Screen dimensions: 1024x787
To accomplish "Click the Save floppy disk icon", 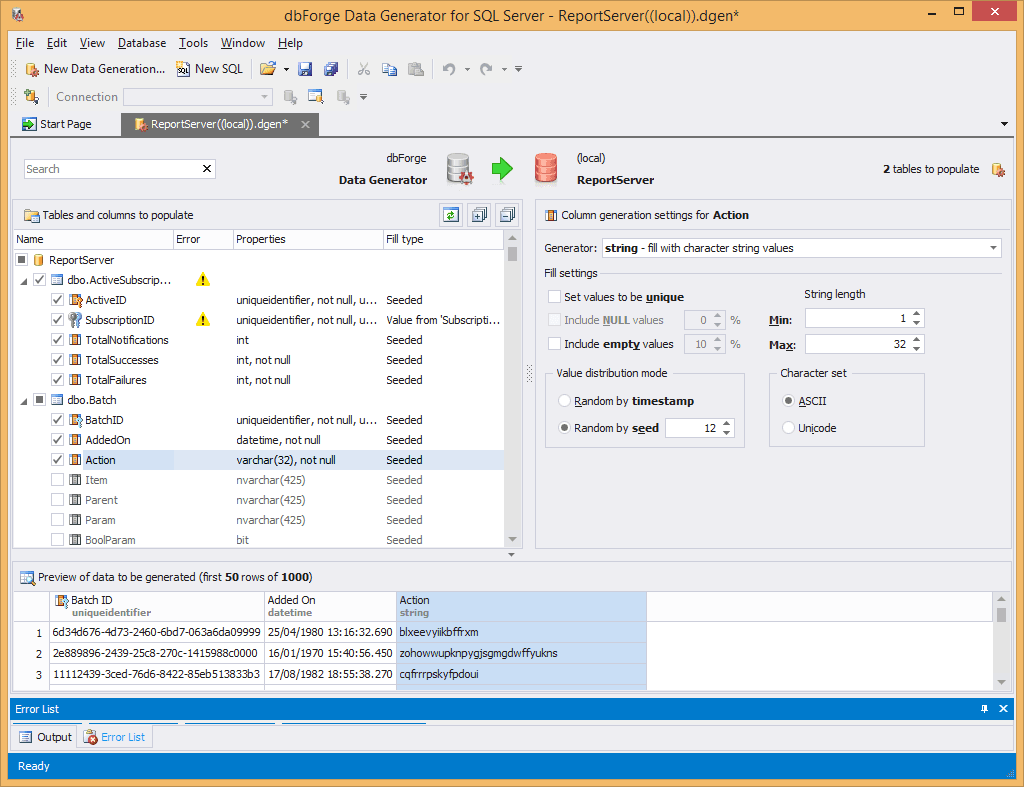I will [305, 69].
